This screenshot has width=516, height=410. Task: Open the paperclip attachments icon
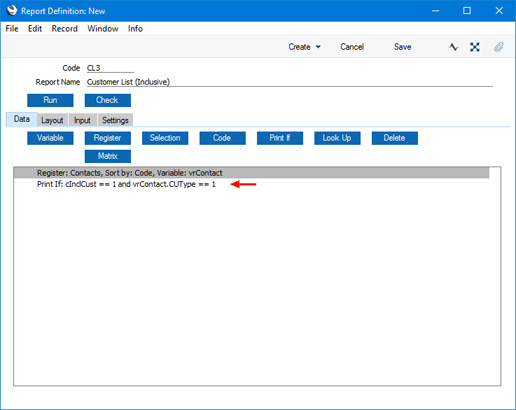[498, 47]
